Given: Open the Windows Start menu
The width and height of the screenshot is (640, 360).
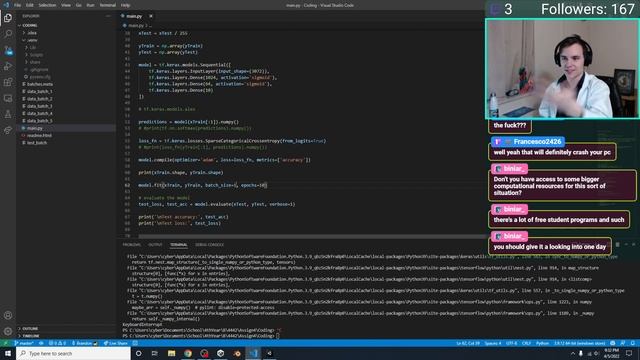Looking at the screenshot, I should coord(8,353).
